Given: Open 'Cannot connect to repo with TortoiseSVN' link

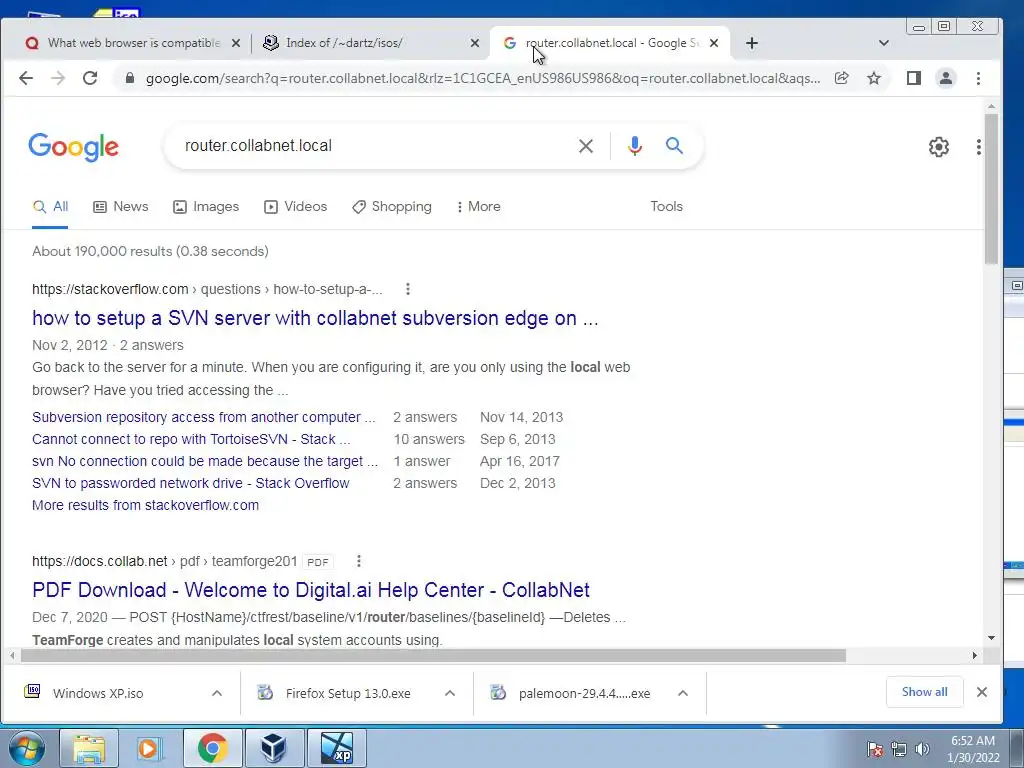Looking at the screenshot, I should pyautogui.click(x=191, y=439).
